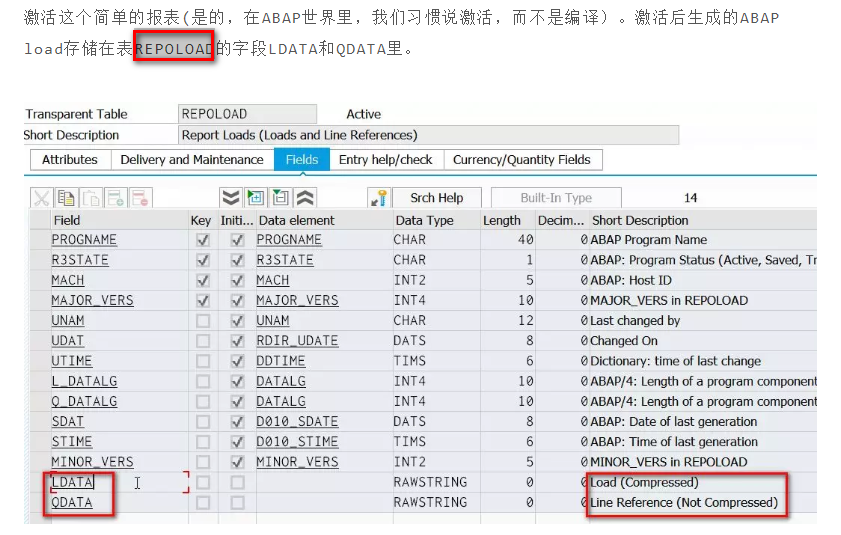Click the INT2 data type in MACH row
The image size is (841, 535).
409,281
